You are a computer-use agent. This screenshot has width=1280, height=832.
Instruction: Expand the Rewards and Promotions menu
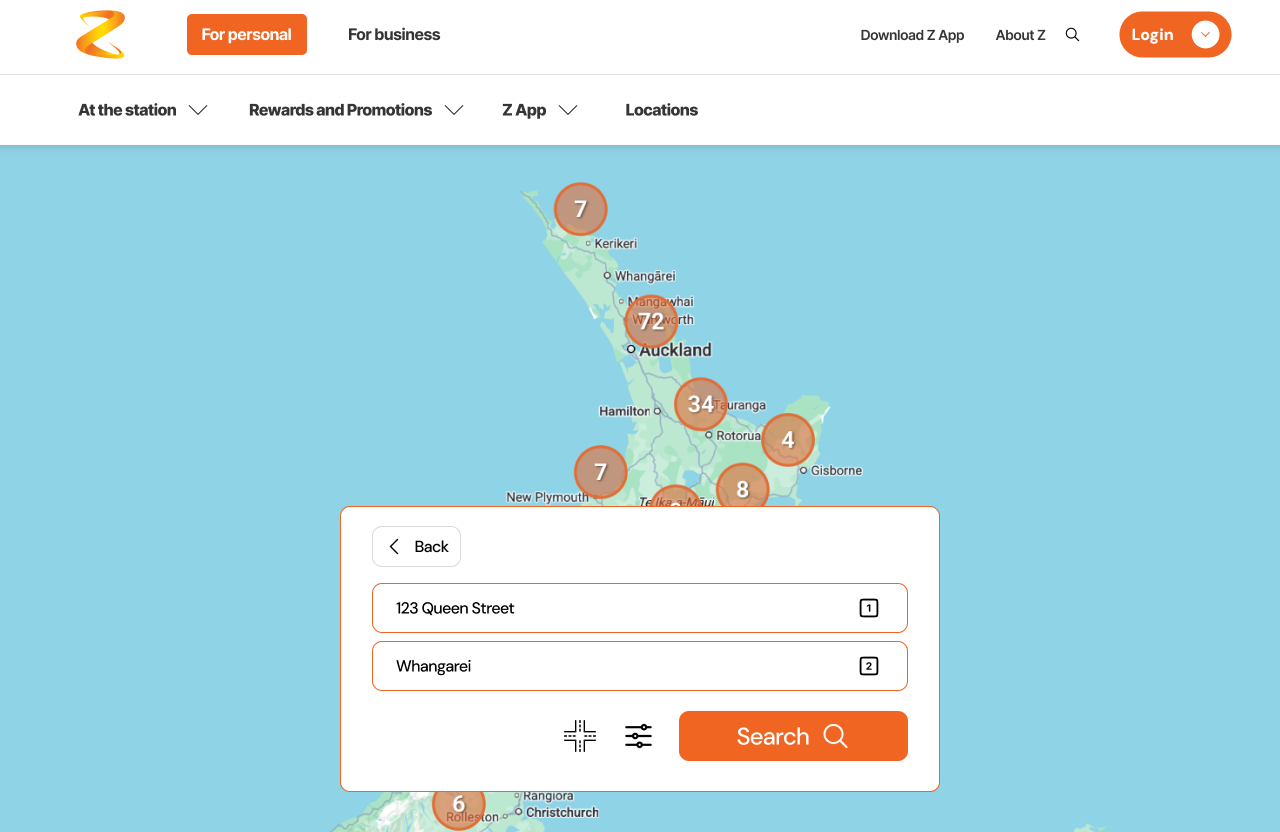pyautogui.click(x=357, y=110)
